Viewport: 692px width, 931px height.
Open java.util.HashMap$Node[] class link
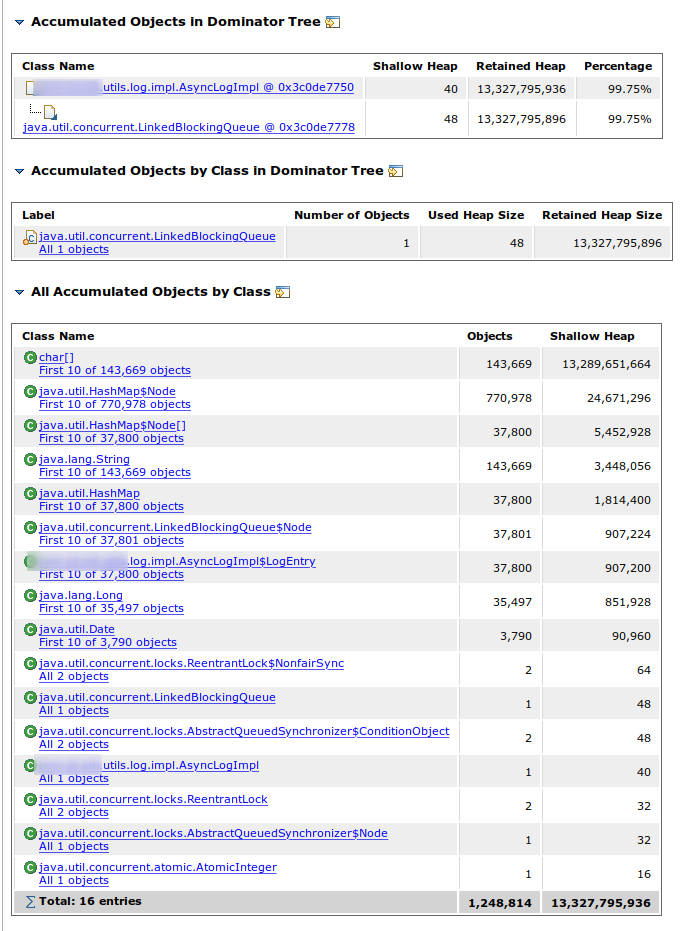point(112,425)
